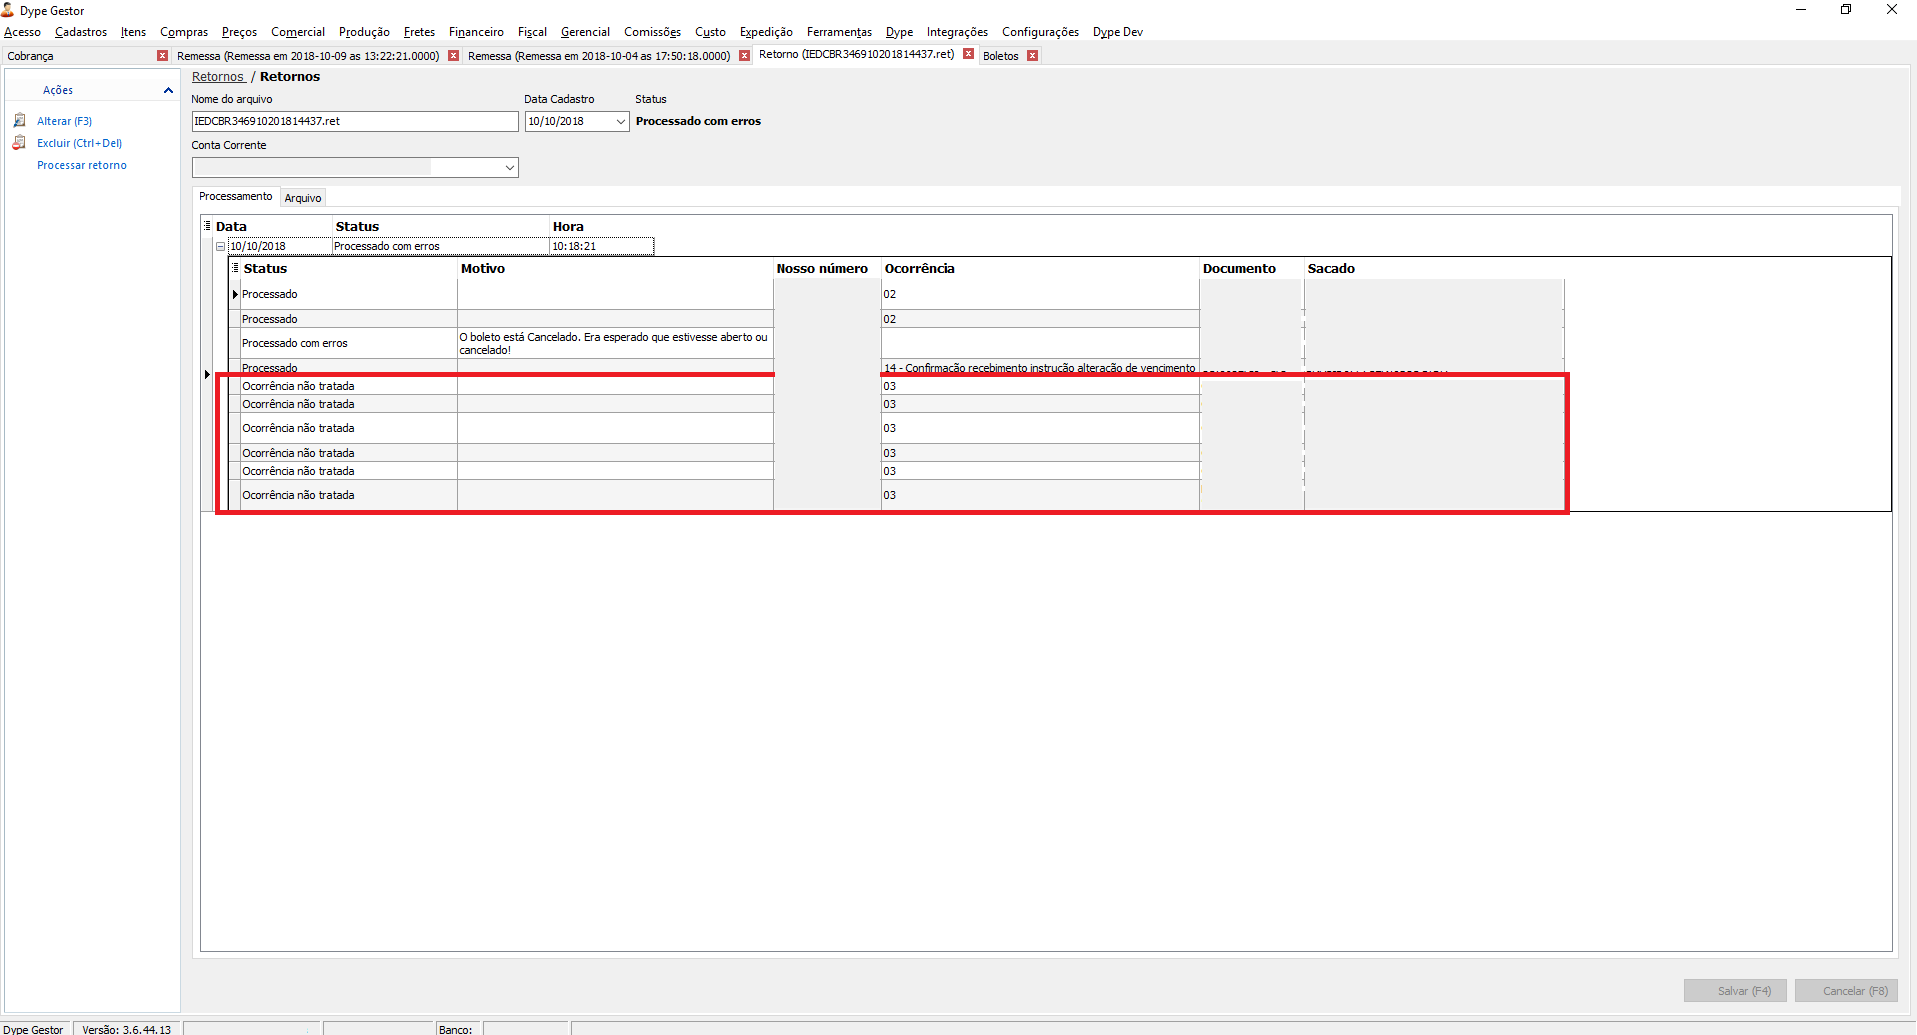The width and height of the screenshot is (1917, 1035).
Task: Sort by the Ocorrência column header
Action: (1040, 268)
